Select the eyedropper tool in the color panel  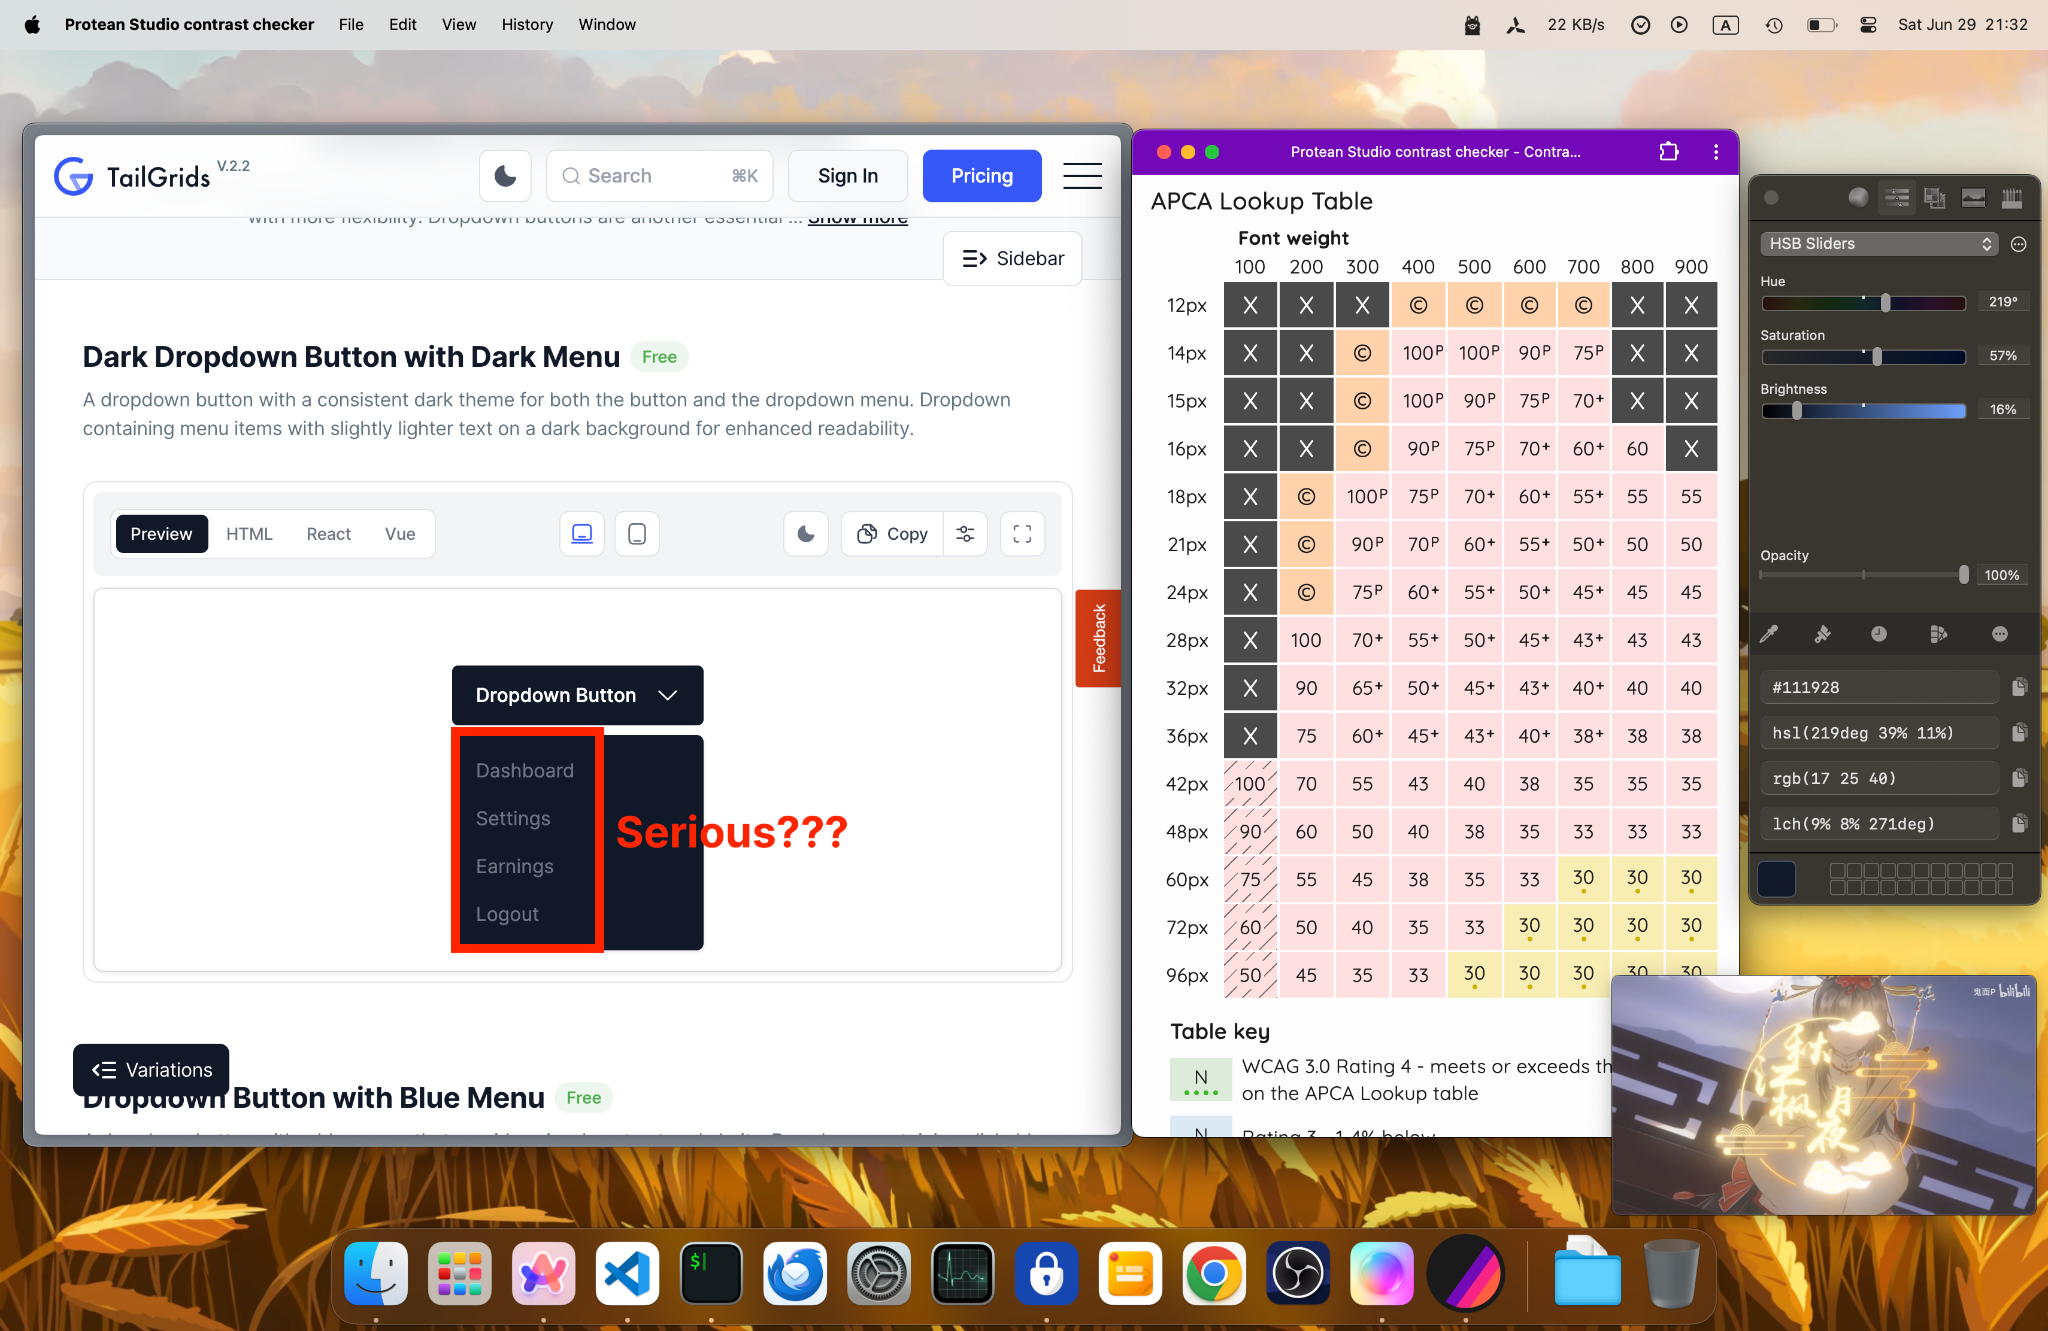pos(1770,634)
